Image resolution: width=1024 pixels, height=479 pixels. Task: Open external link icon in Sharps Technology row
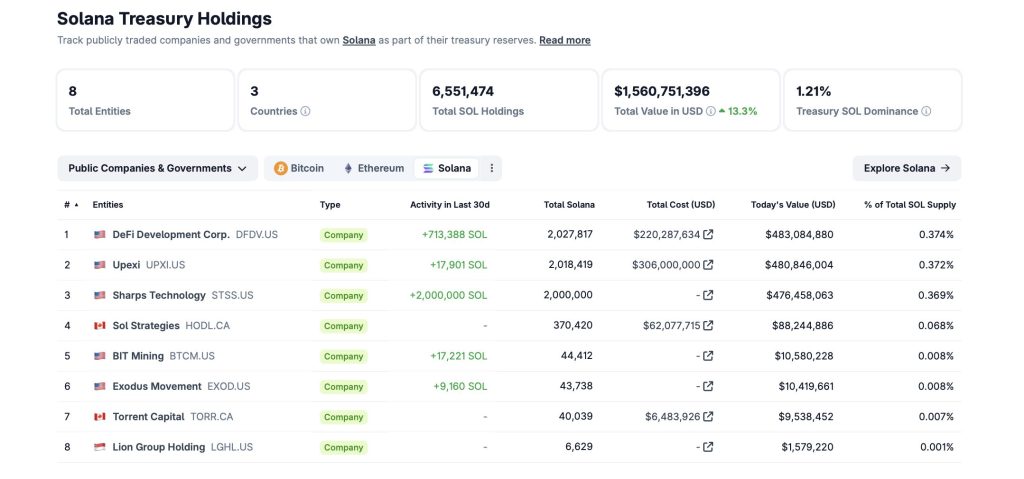click(x=708, y=295)
